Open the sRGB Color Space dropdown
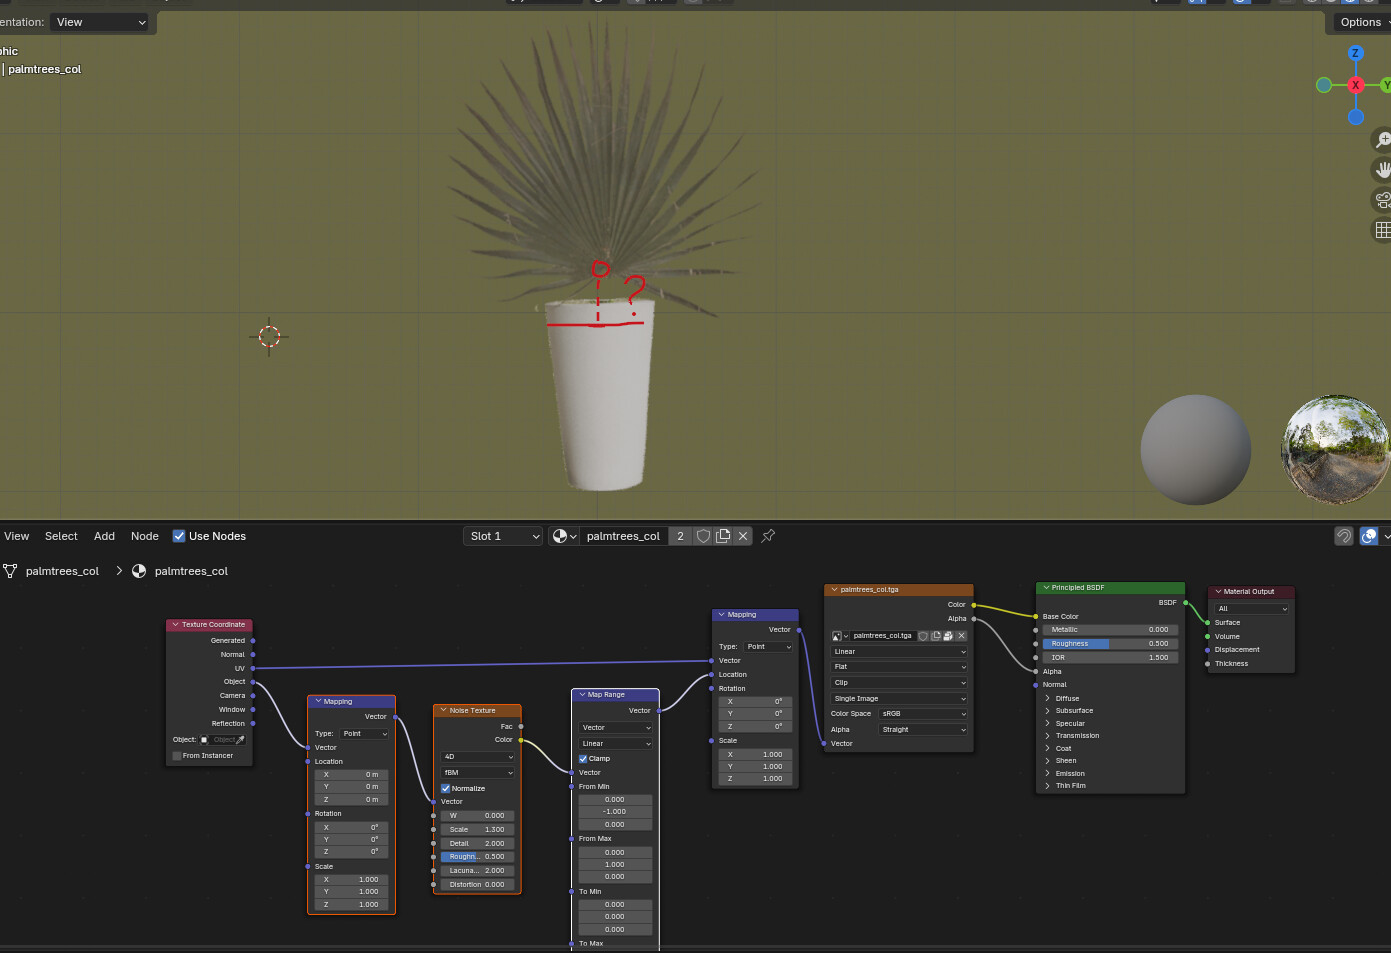 click(x=923, y=714)
